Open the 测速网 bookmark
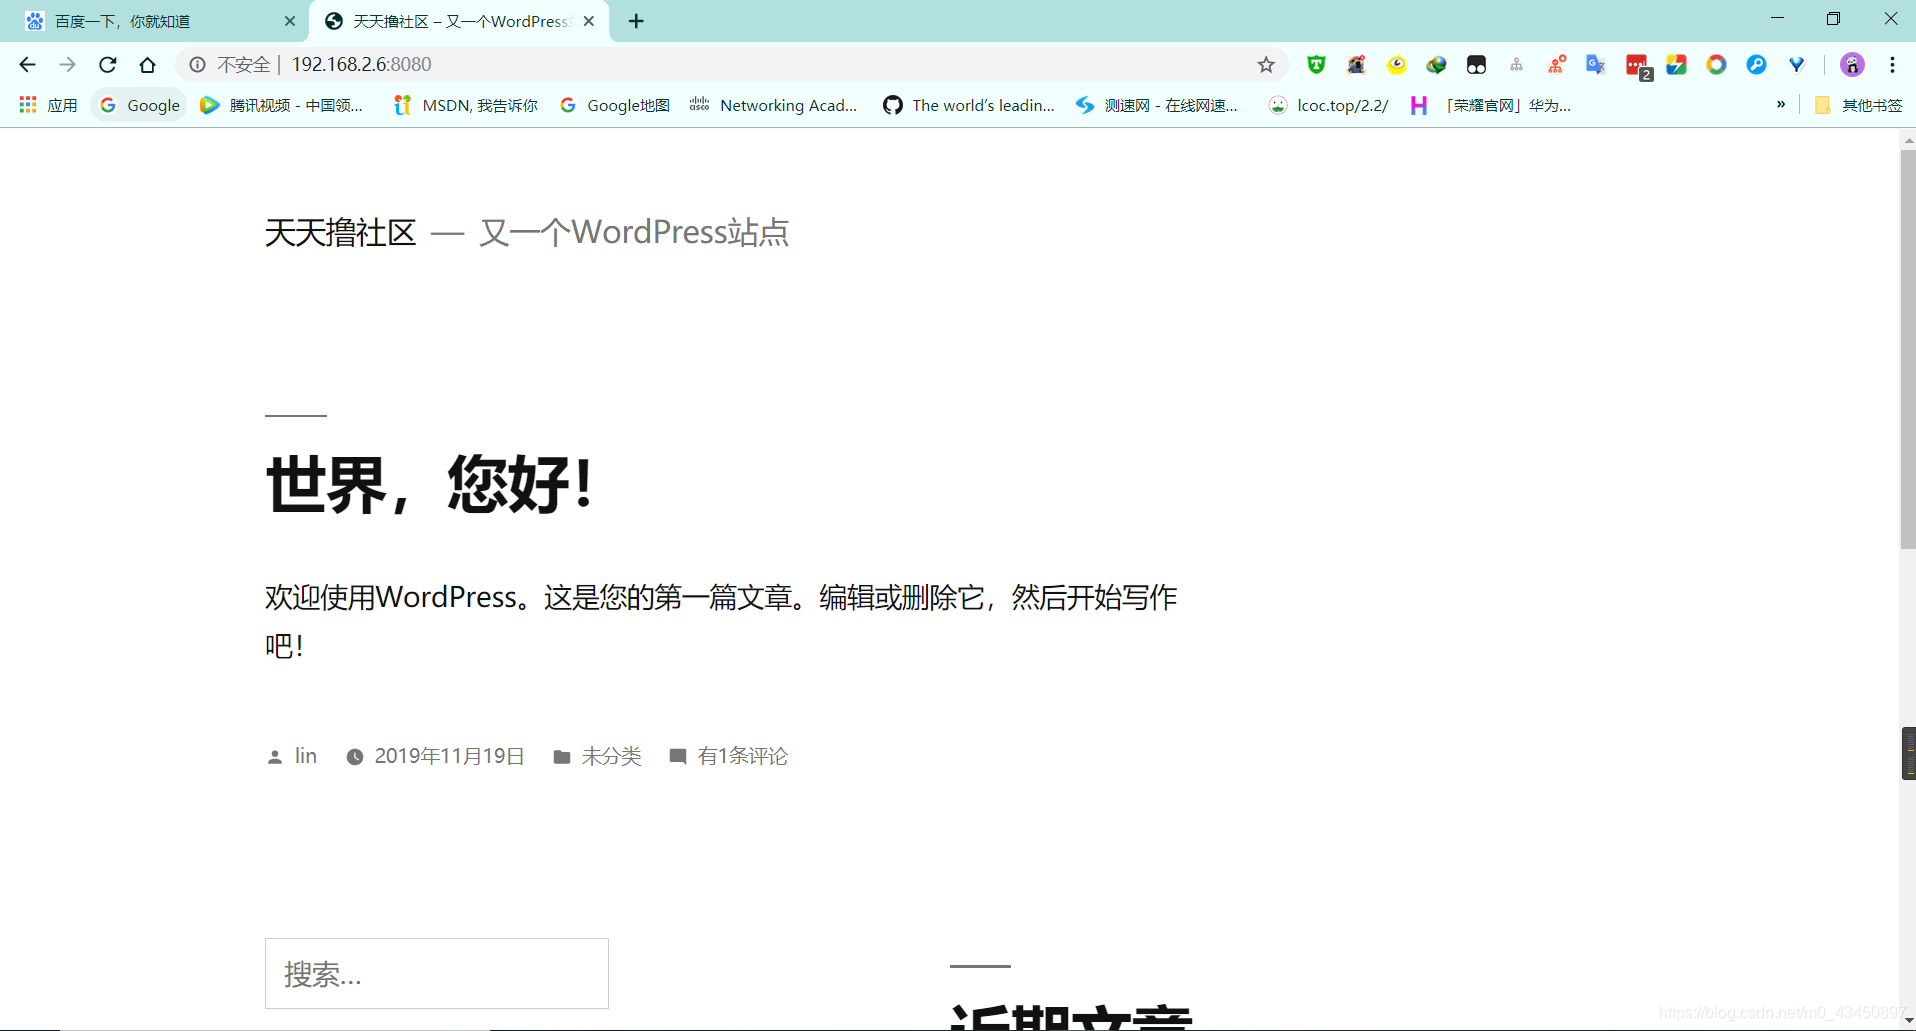Screen dimensions: 1916x1031 click(1156, 105)
